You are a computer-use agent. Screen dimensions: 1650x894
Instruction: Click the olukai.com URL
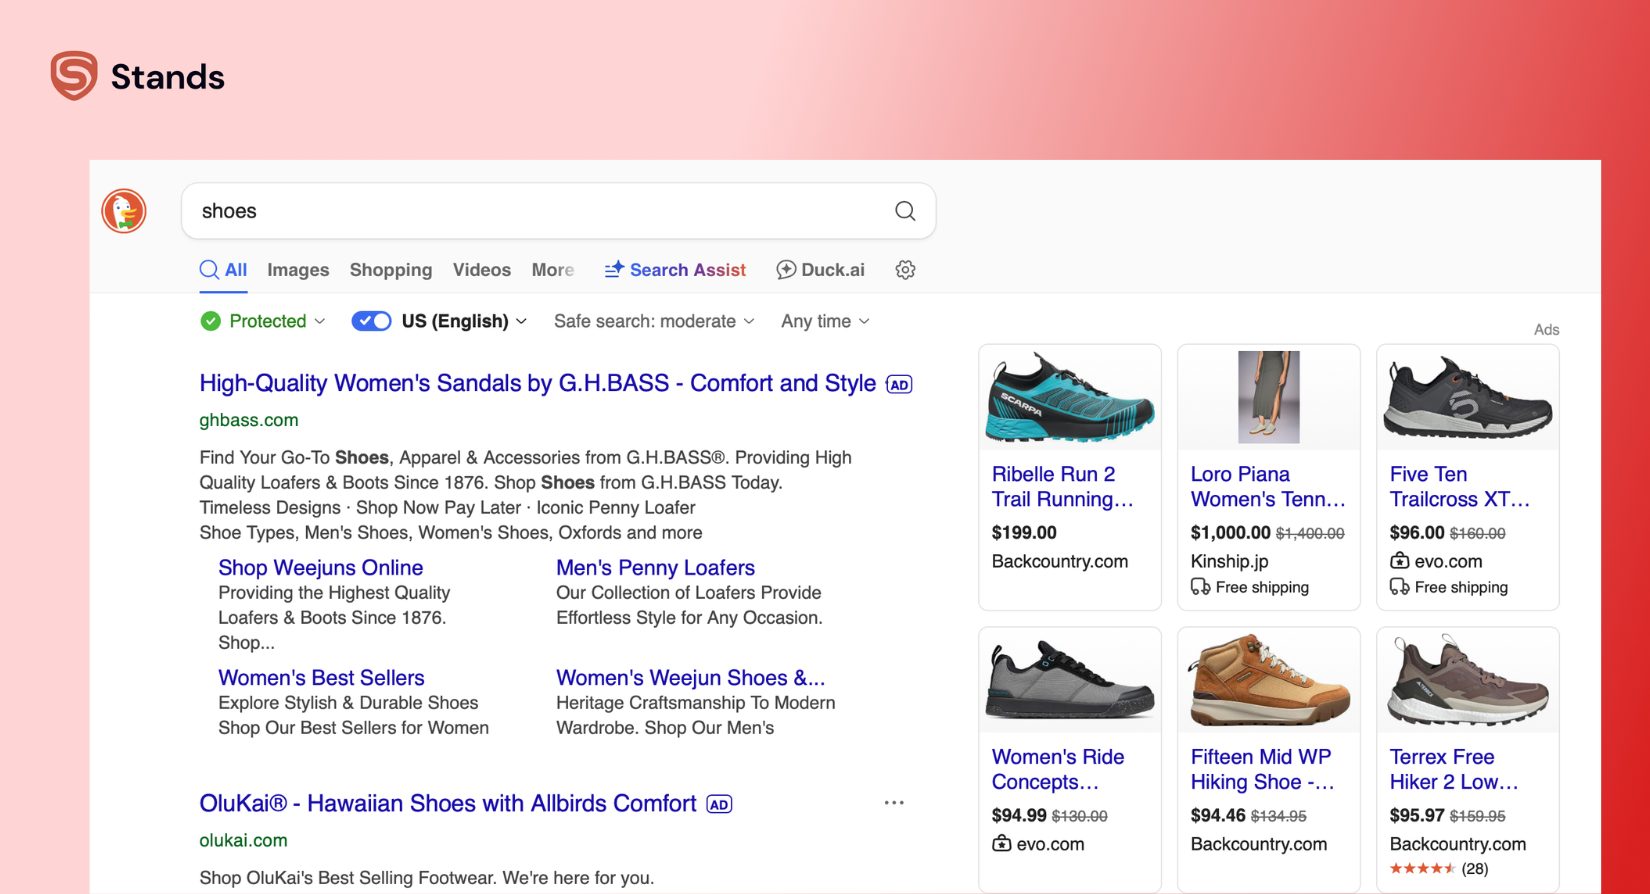[x=243, y=840]
